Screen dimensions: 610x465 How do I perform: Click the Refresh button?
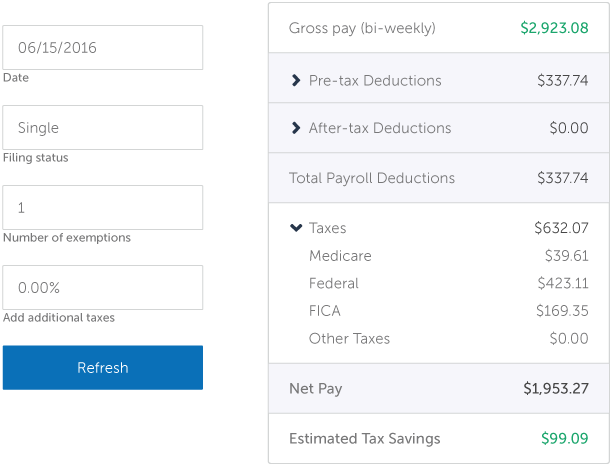pos(102,367)
